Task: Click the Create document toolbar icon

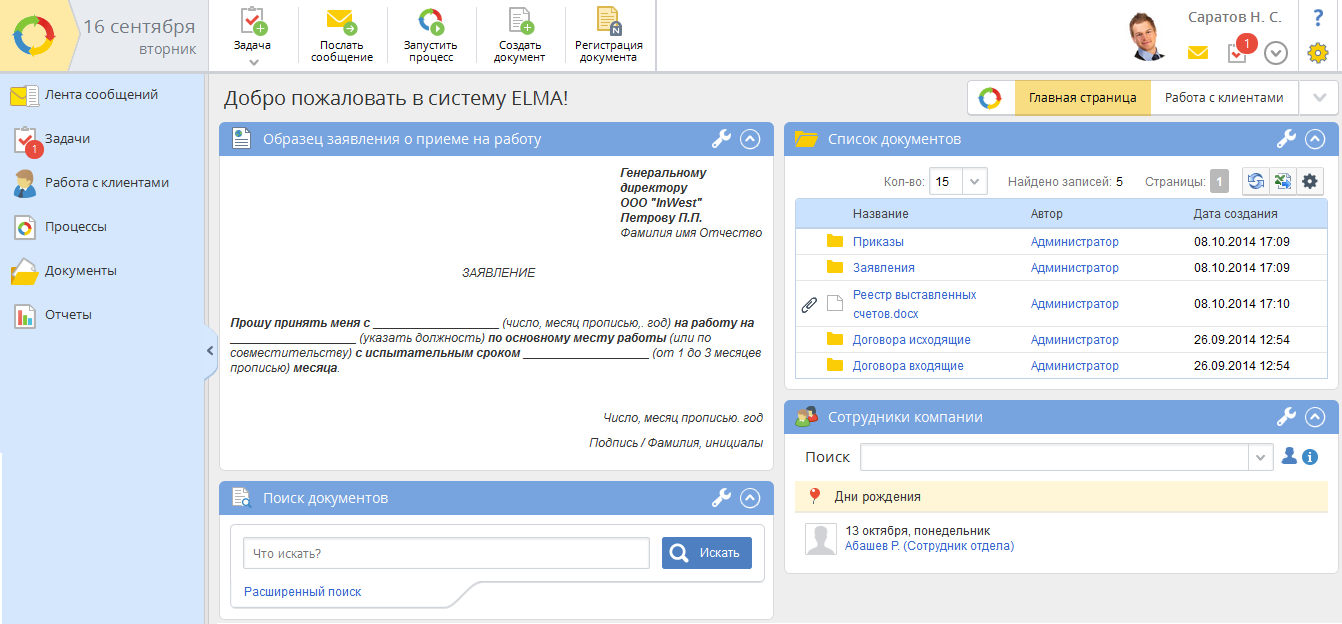Action: [520, 22]
